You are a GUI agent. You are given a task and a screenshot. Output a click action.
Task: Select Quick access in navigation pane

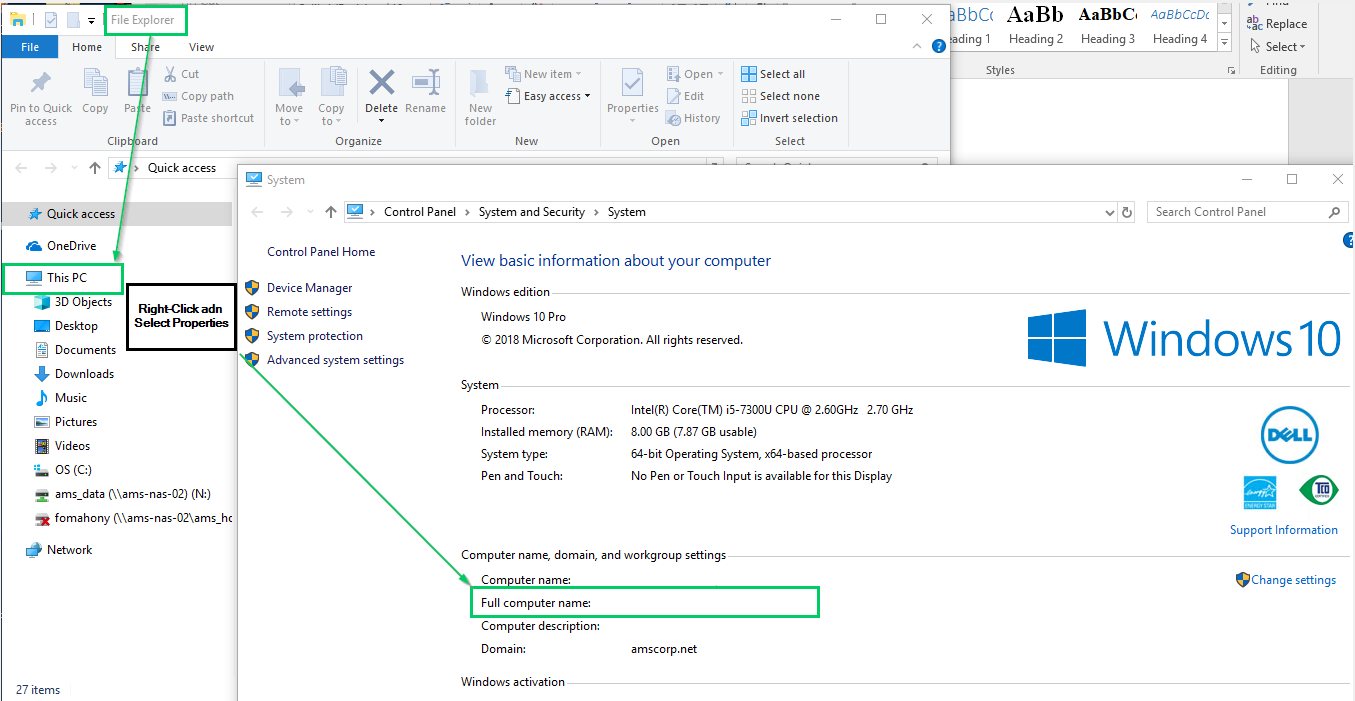pyautogui.click(x=81, y=214)
